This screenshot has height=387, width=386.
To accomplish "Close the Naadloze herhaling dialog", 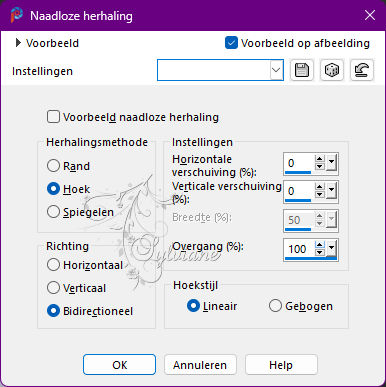I will (x=370, y=15).
